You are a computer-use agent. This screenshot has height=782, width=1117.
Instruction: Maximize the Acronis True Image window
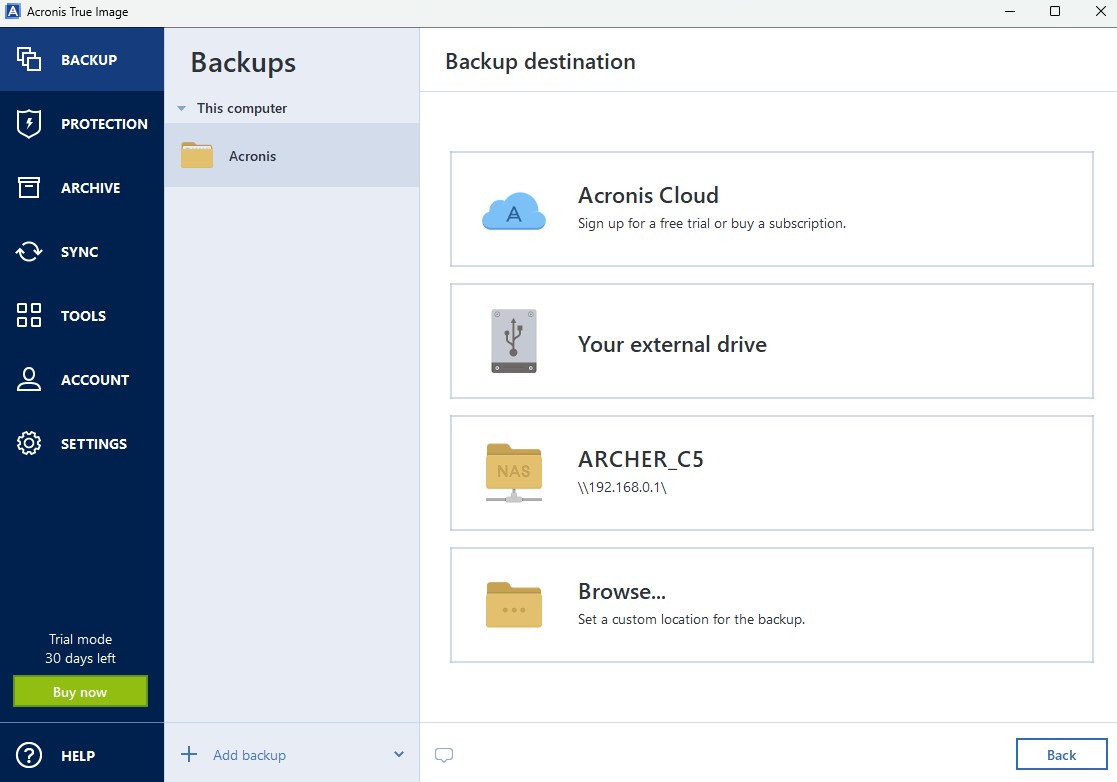1055,11
